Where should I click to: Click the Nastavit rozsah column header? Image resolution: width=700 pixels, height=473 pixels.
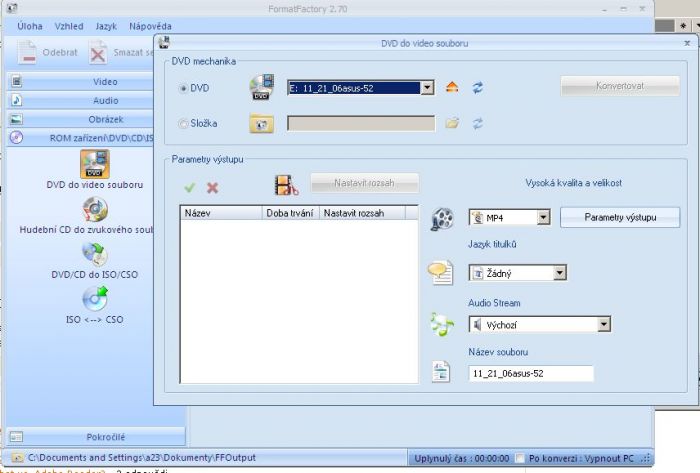tap(362, 213)
